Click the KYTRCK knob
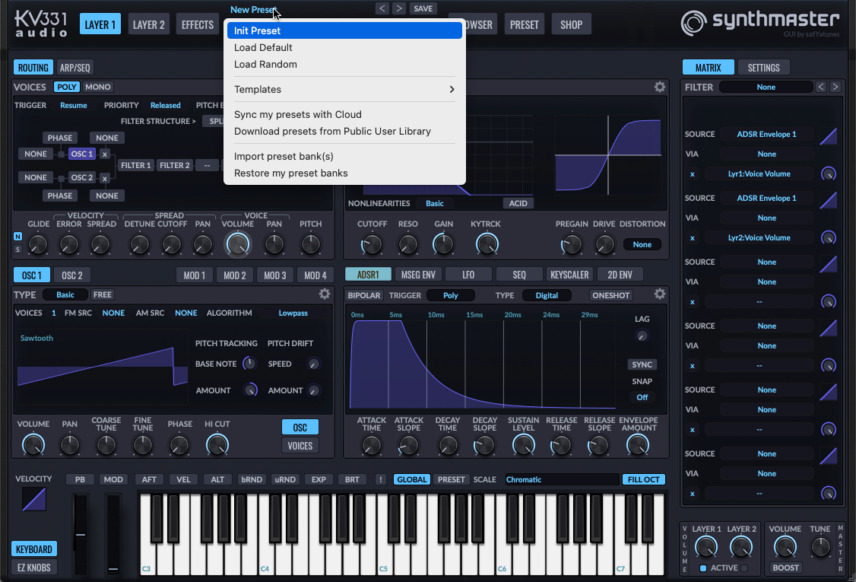856x582 pixels. click(486, 244)
